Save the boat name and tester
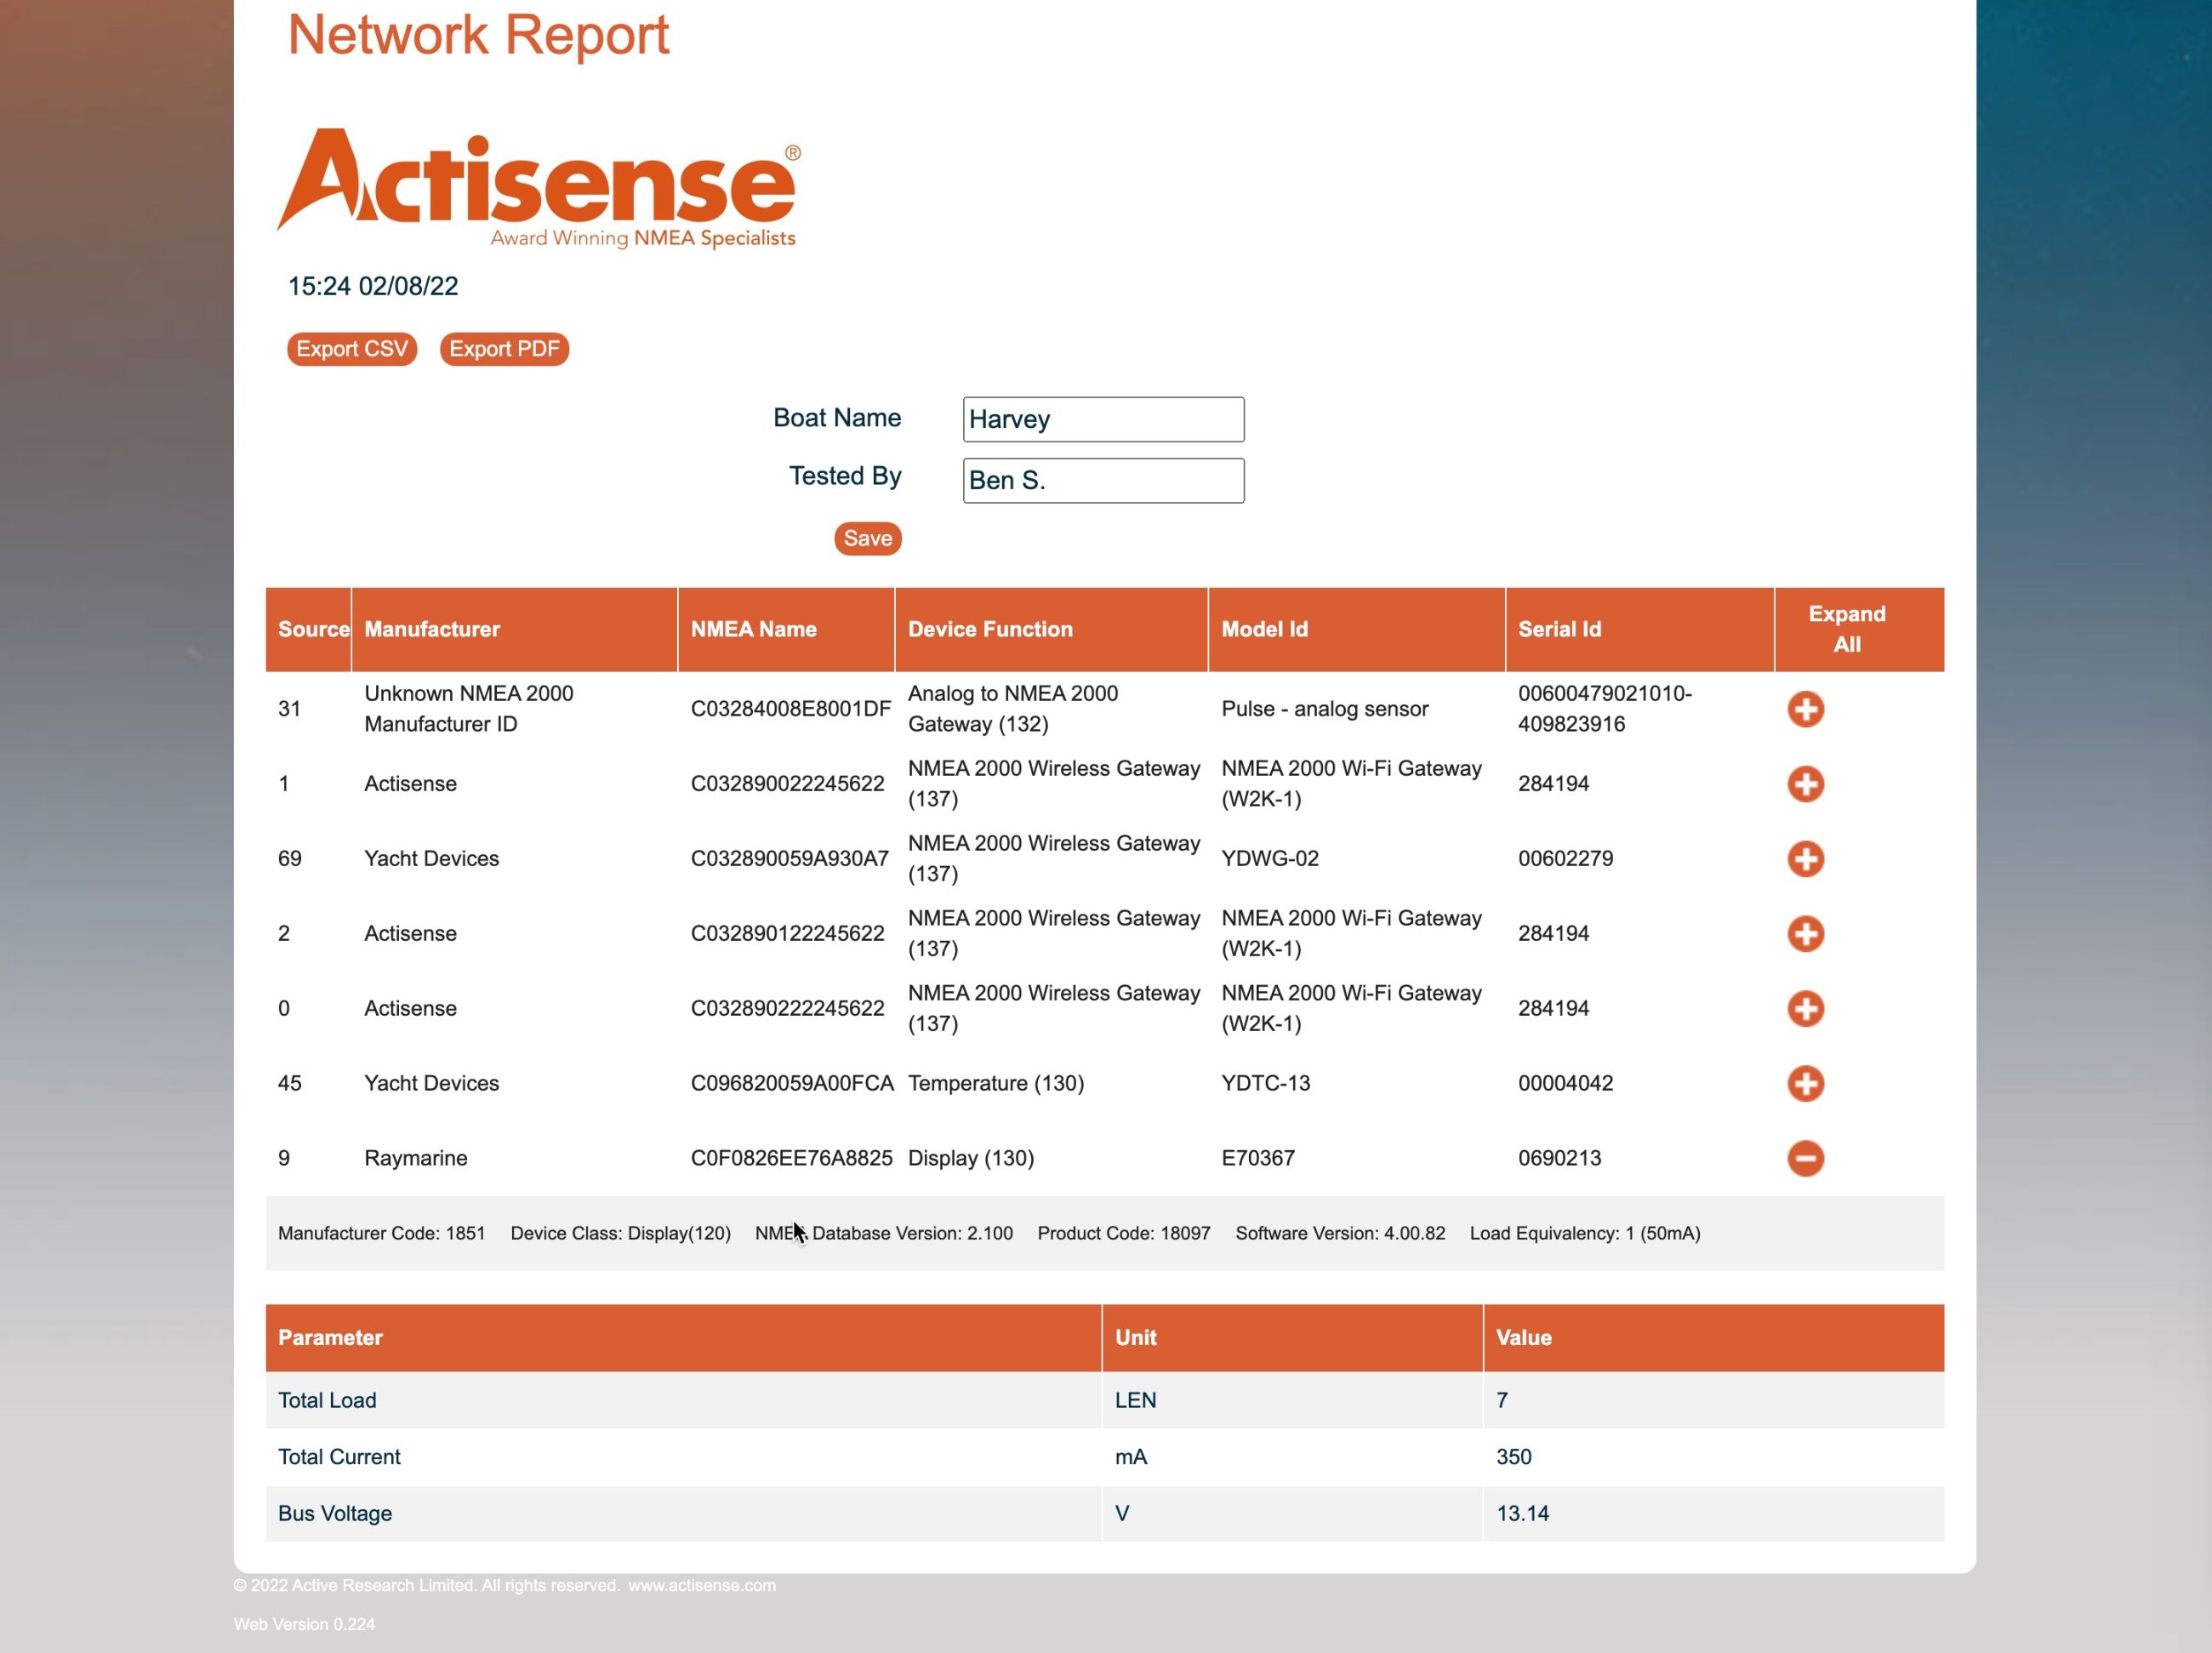The image size is (2212, 1653). (x=867, y=538)
